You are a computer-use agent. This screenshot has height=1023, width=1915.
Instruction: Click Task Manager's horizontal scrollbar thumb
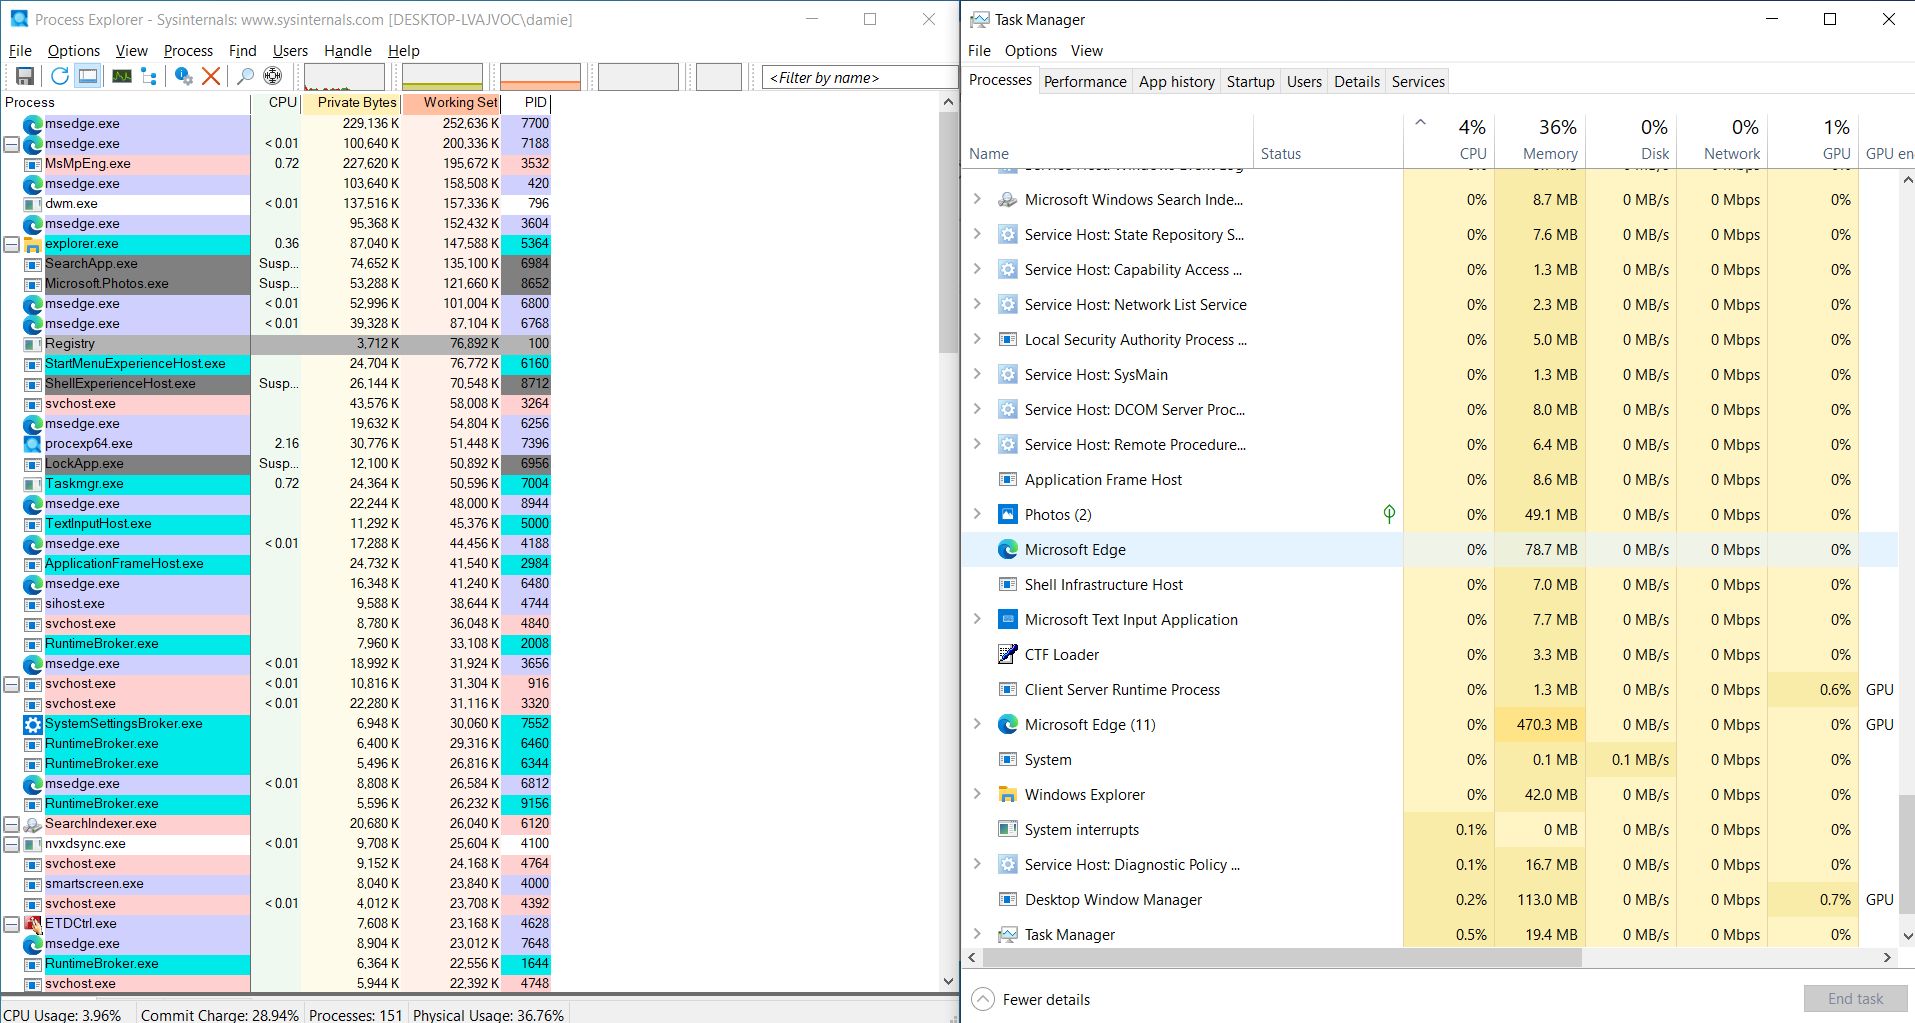tap(1282, 958)
